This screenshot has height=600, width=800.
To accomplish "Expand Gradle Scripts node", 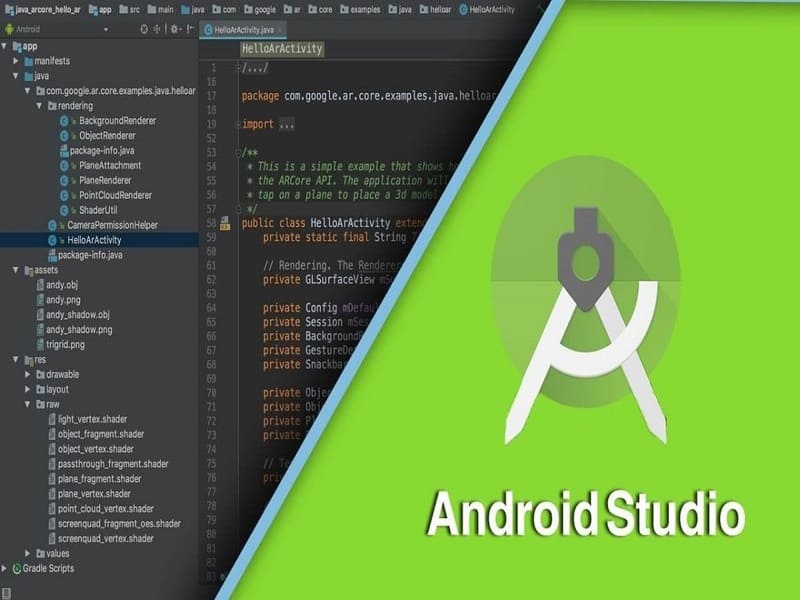I will pyautogui.click(x=4, y=568).
